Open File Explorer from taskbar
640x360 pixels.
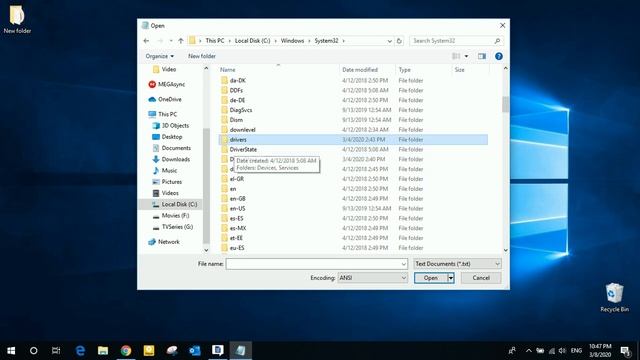pos(103,351)
